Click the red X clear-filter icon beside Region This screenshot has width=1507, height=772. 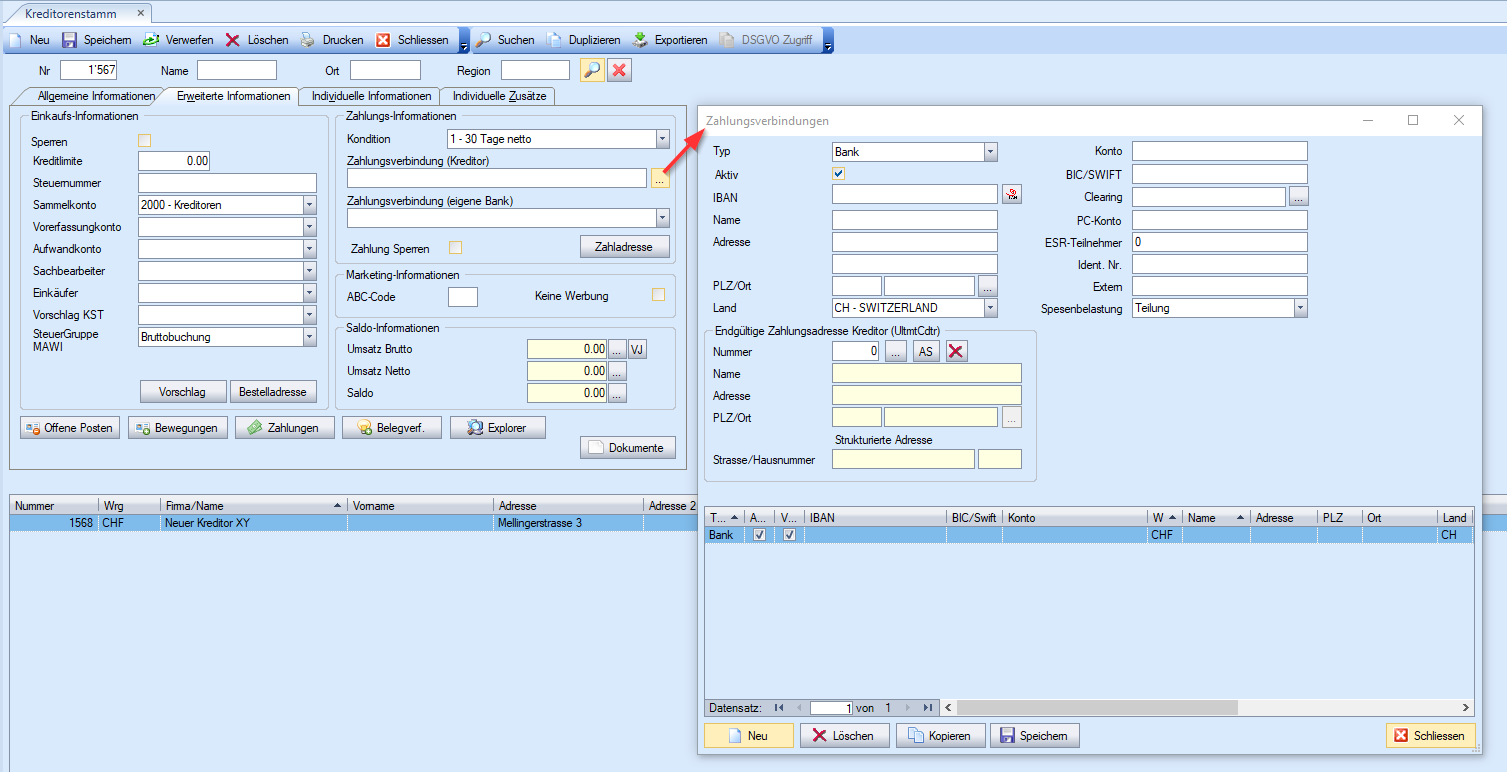tap(619, 70)
